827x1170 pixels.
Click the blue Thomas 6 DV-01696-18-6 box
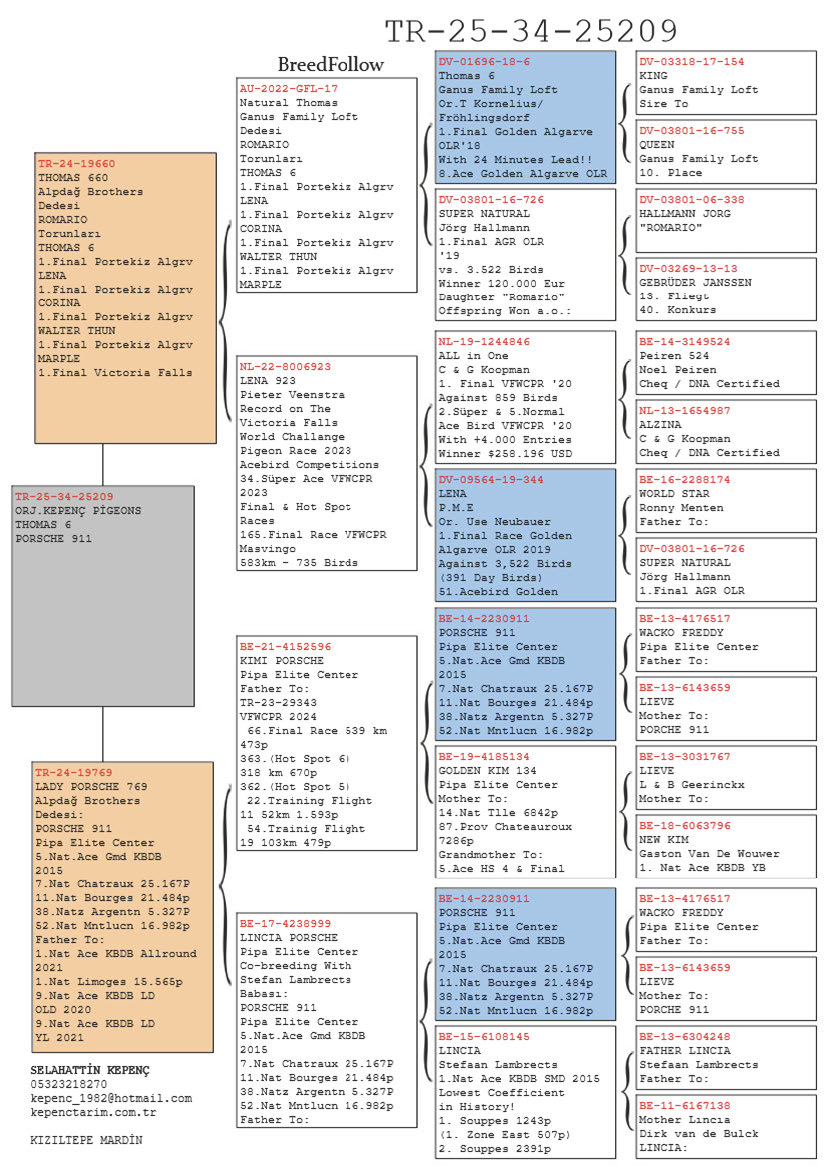(525, 117)
